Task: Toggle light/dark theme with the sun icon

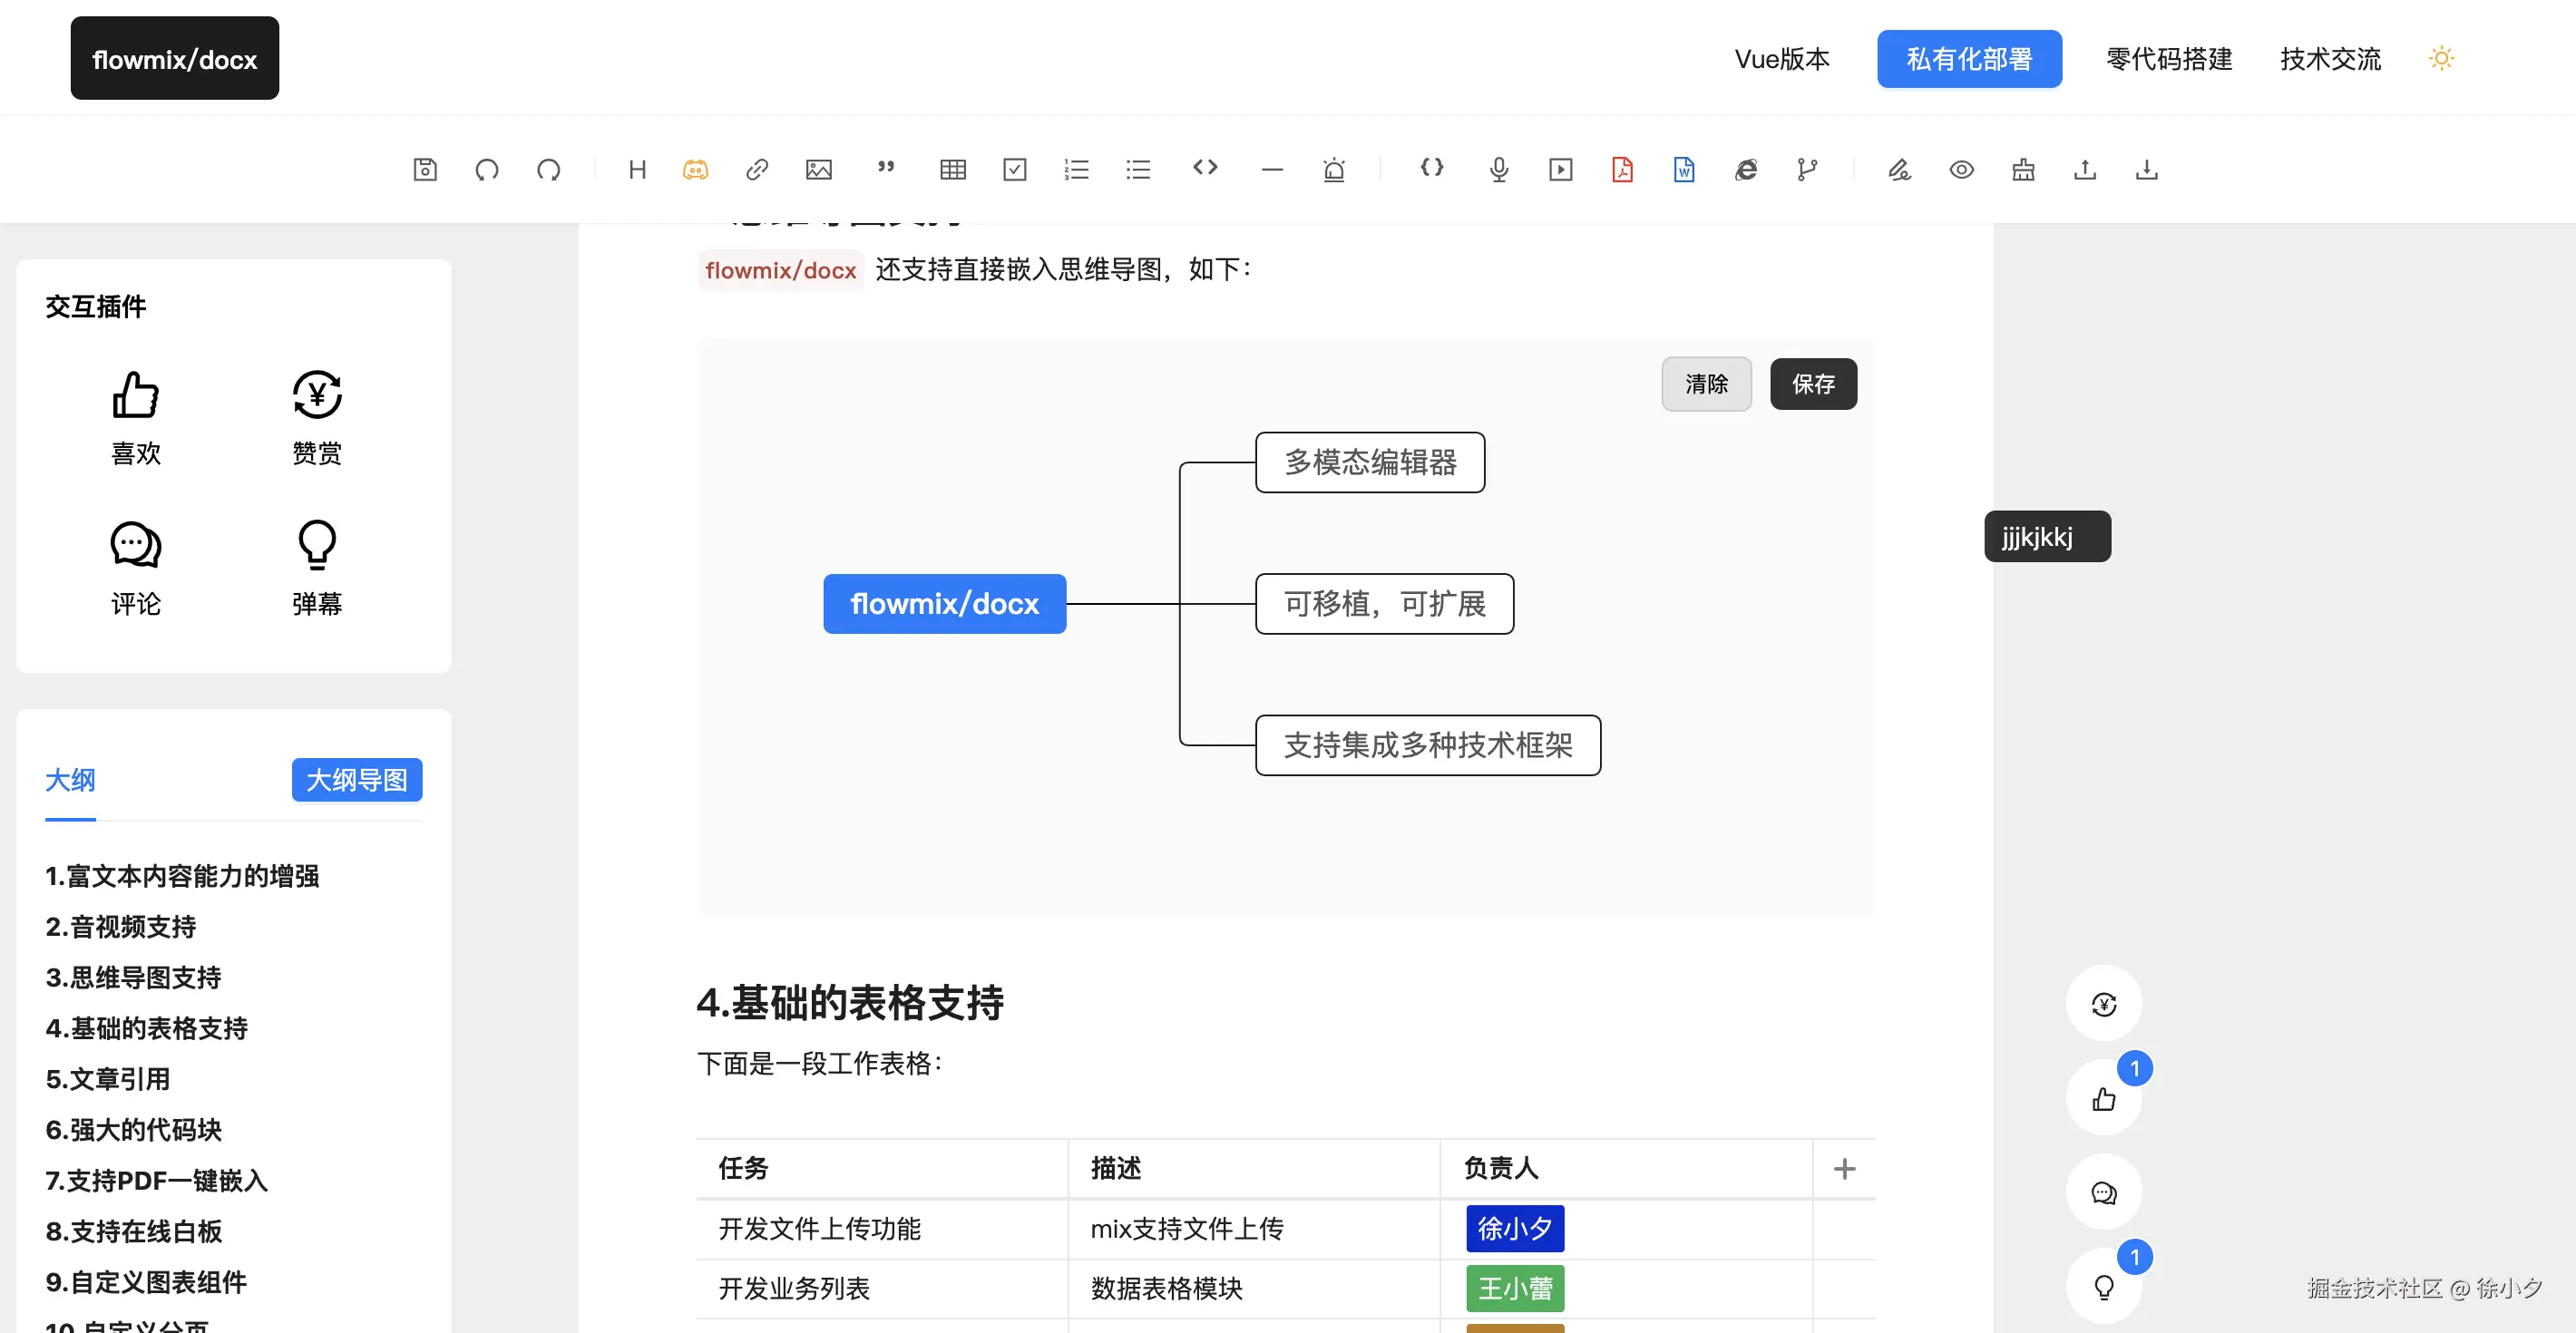Action: tap(2440, 58)
